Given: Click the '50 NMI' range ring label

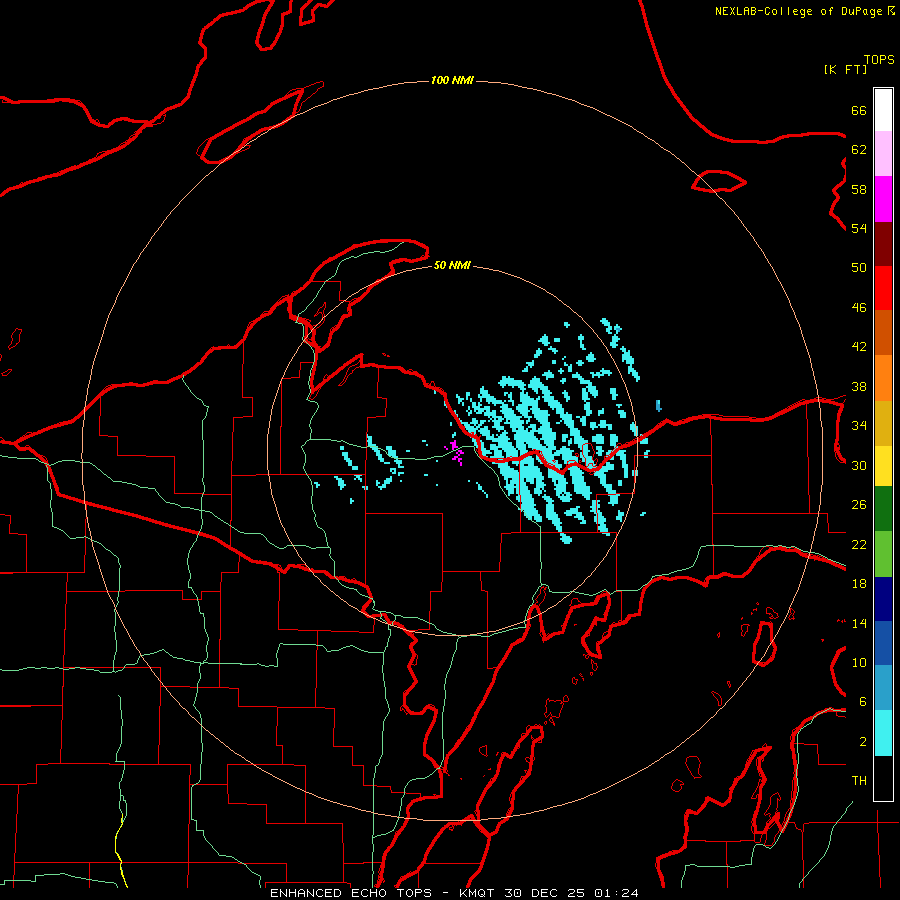Looking at the screenshot, I should tap(452, 265).
